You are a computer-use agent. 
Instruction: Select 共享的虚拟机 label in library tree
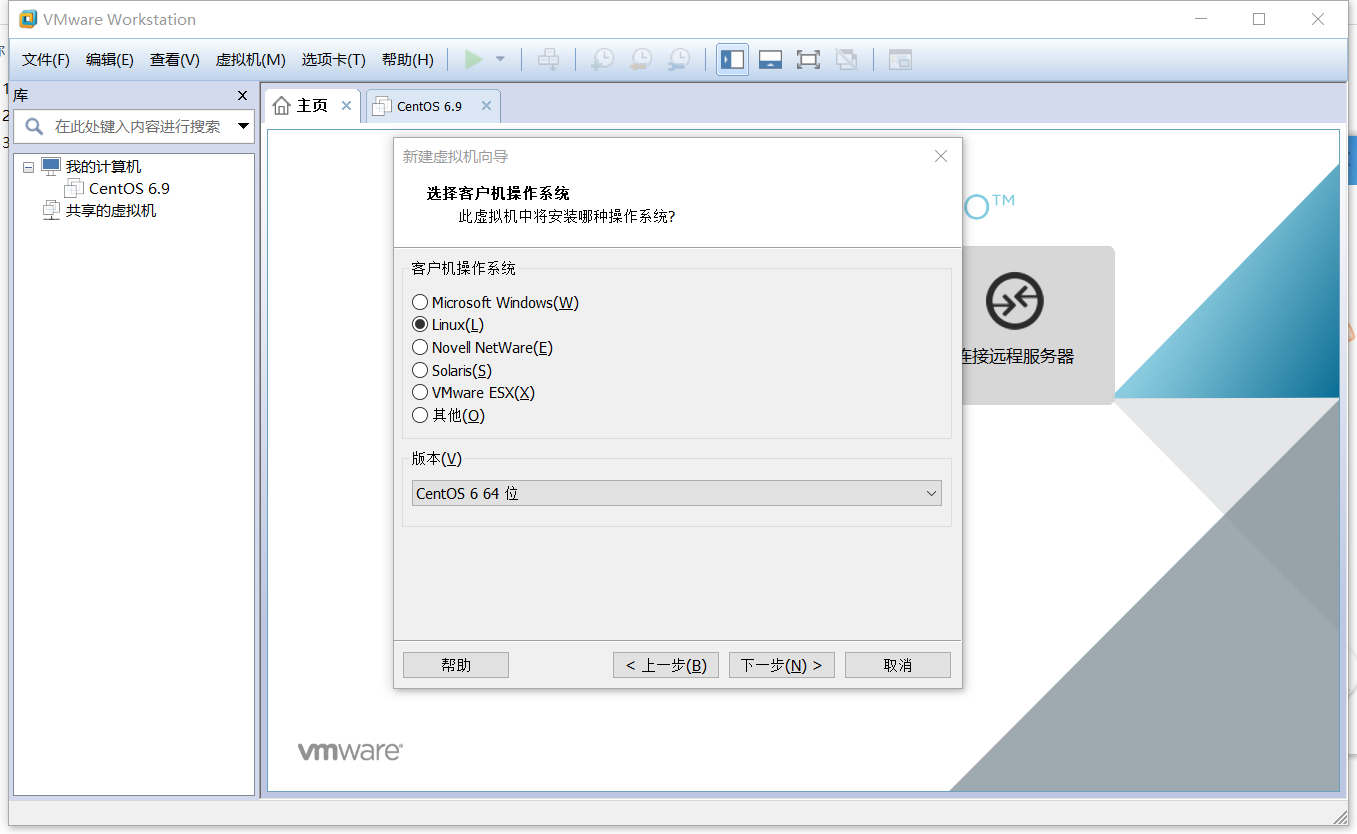[111, 210]
